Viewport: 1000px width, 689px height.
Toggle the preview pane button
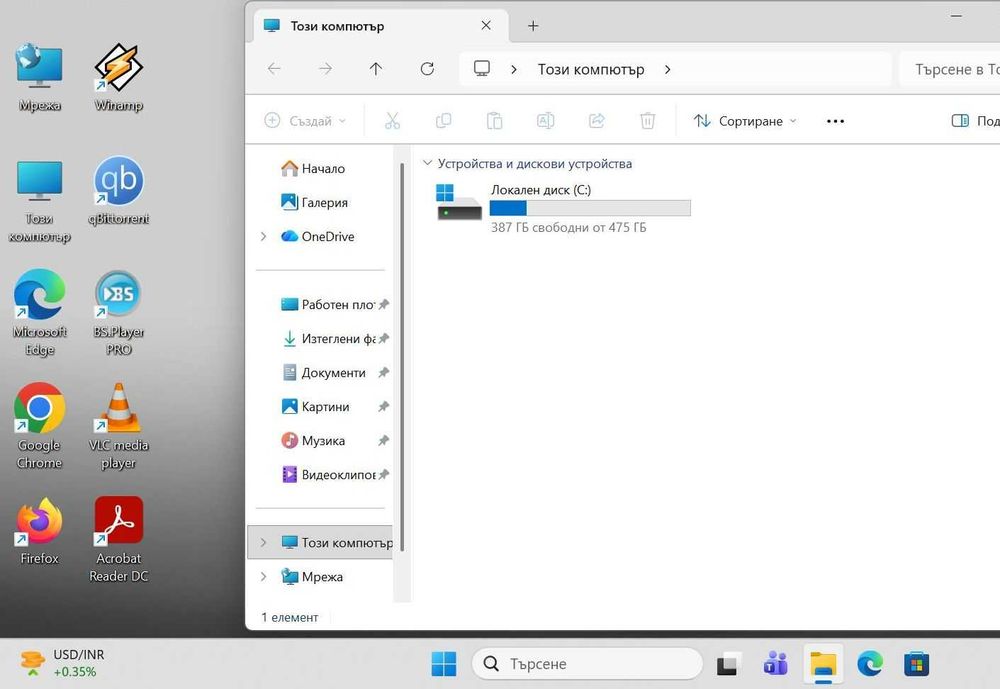click(976, 121)
